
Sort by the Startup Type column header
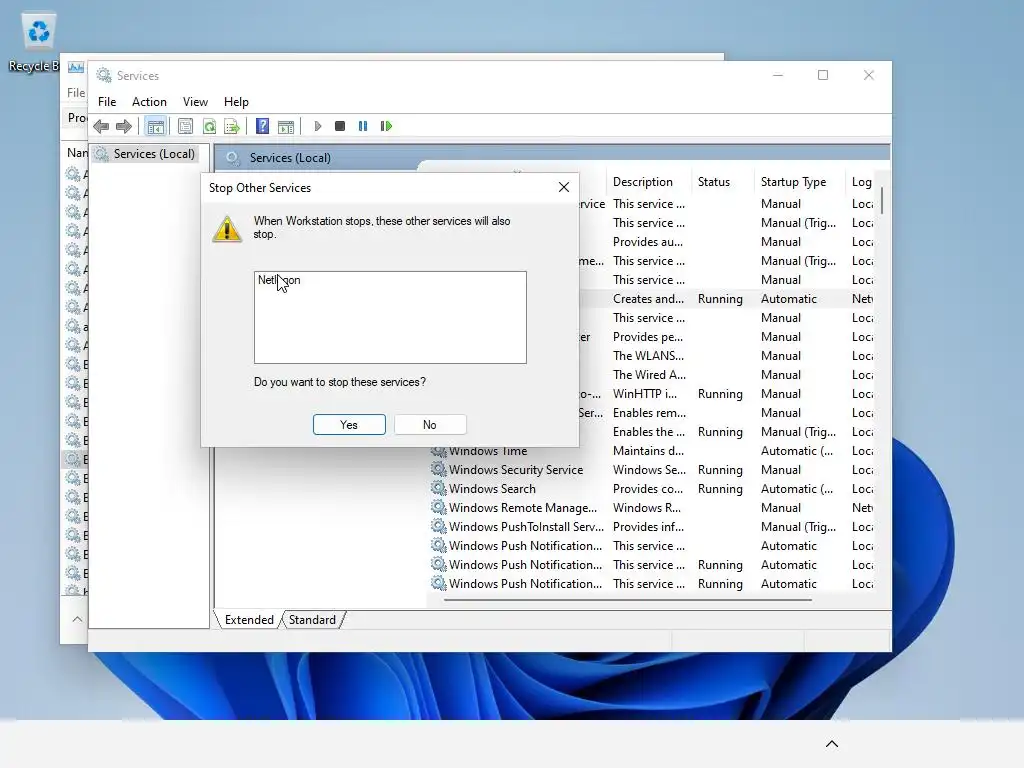pyautogui.click(x=793, y=182)
